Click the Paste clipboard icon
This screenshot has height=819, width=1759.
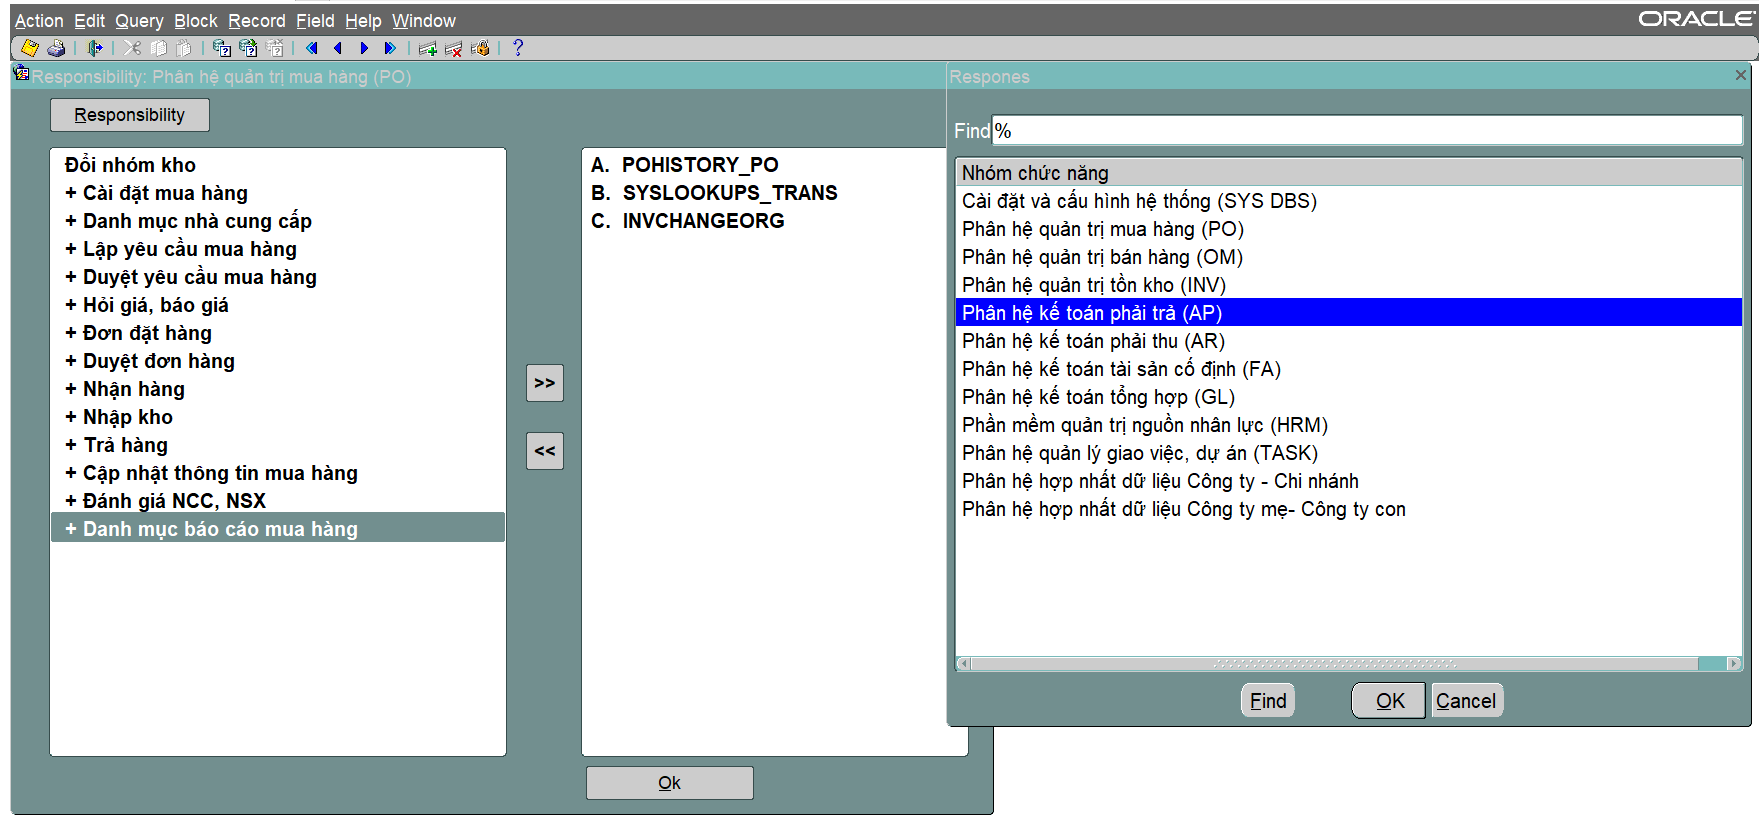pyautogui.click(x=184, y=48)
